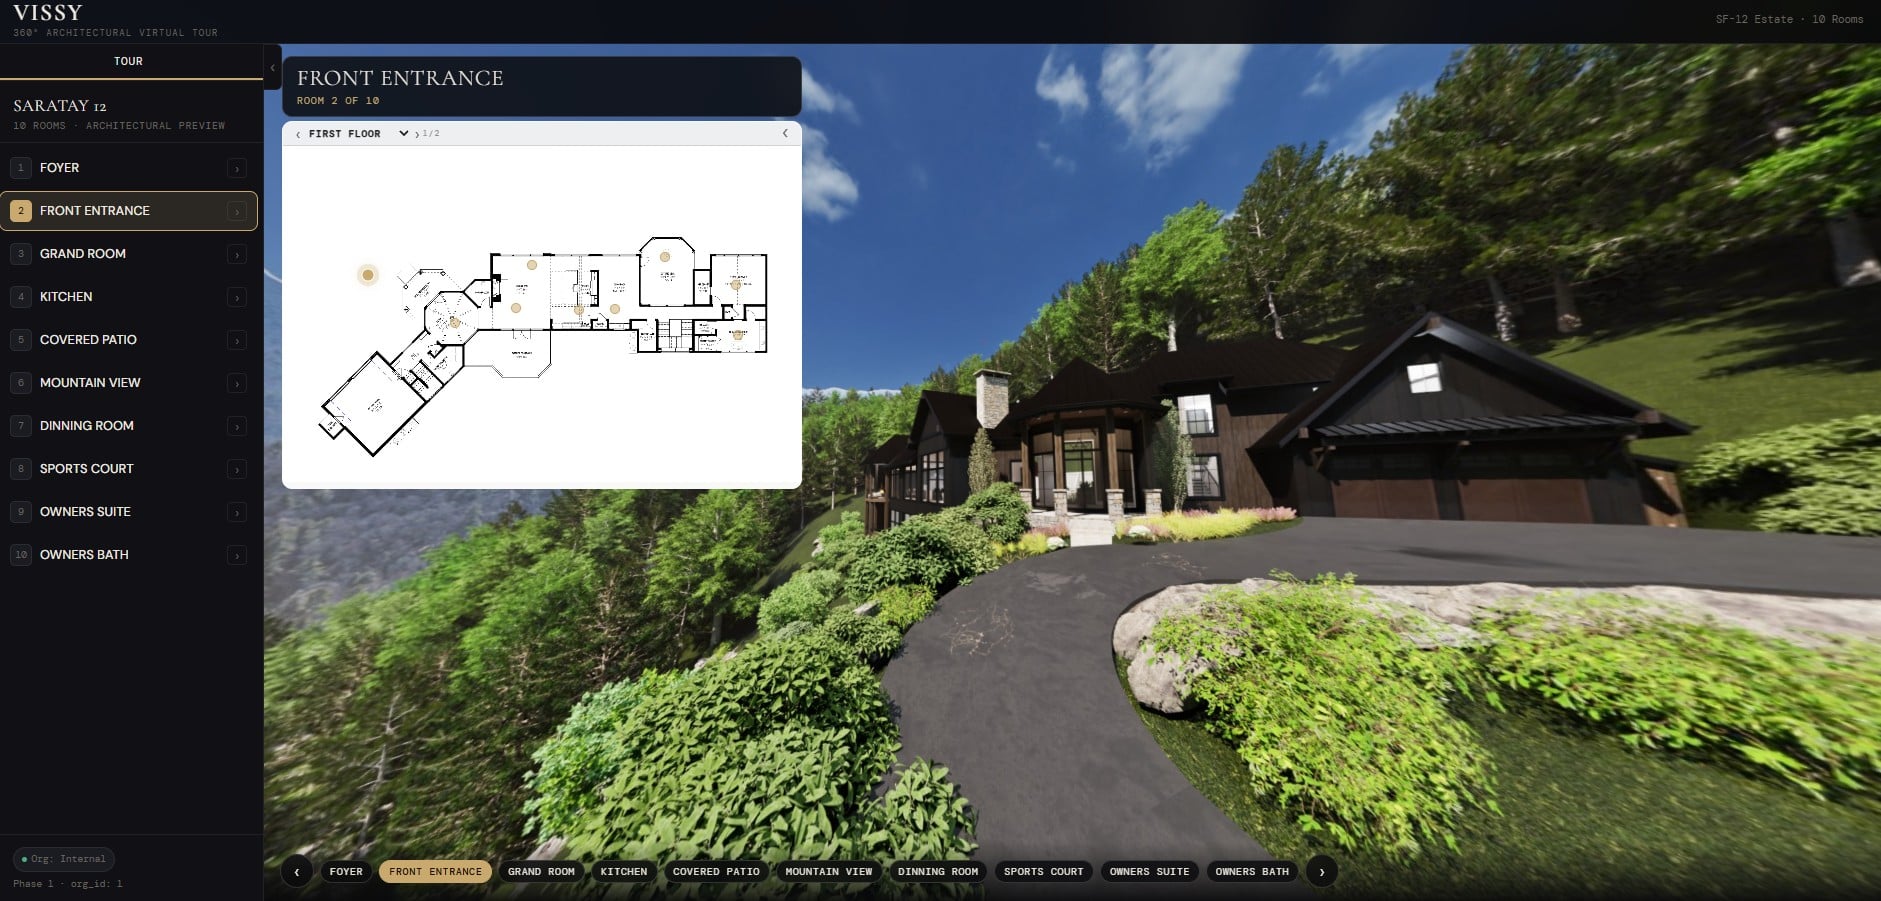The image size is (1881, 901).
Task: Go to next floor using right arrow
Action: click(x=417, y=134)
